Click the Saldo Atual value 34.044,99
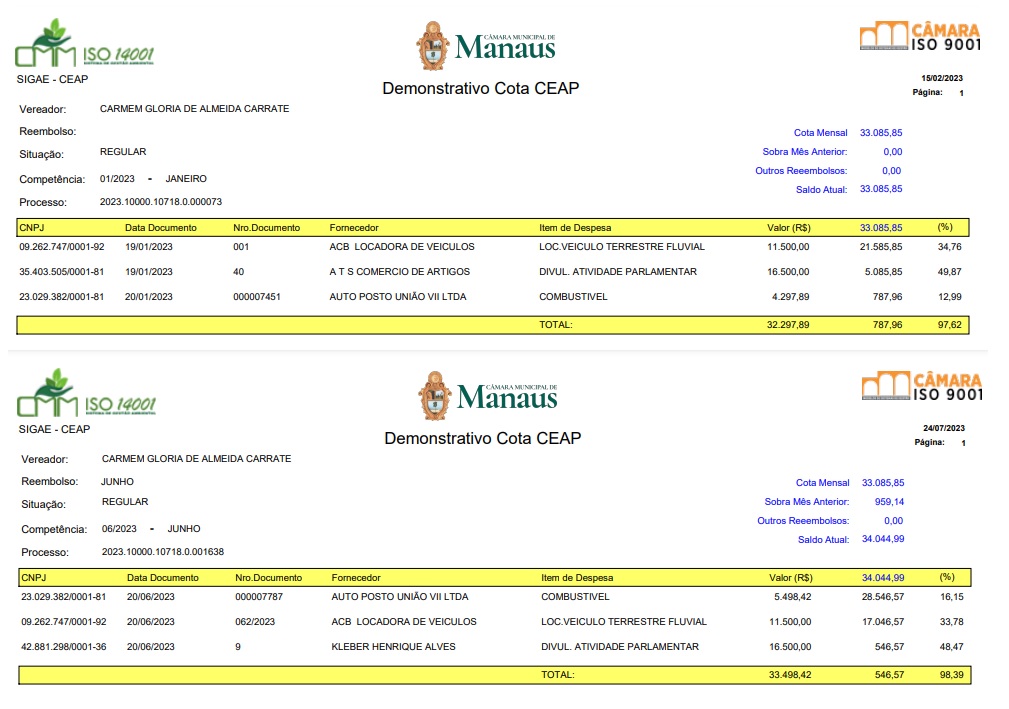The image size is (1009, 709). tap(883, 539)
